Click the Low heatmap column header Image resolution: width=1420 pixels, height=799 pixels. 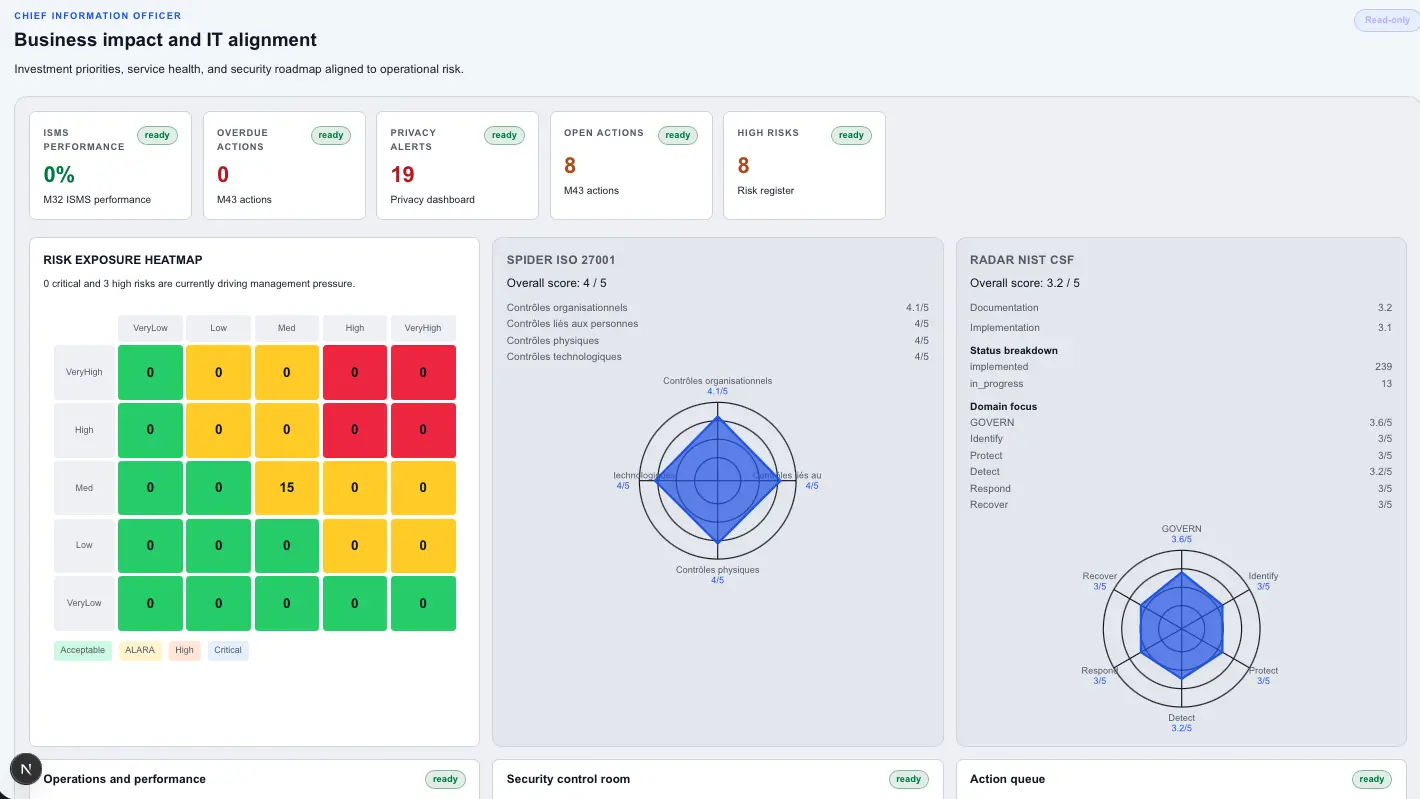(219, 328)
